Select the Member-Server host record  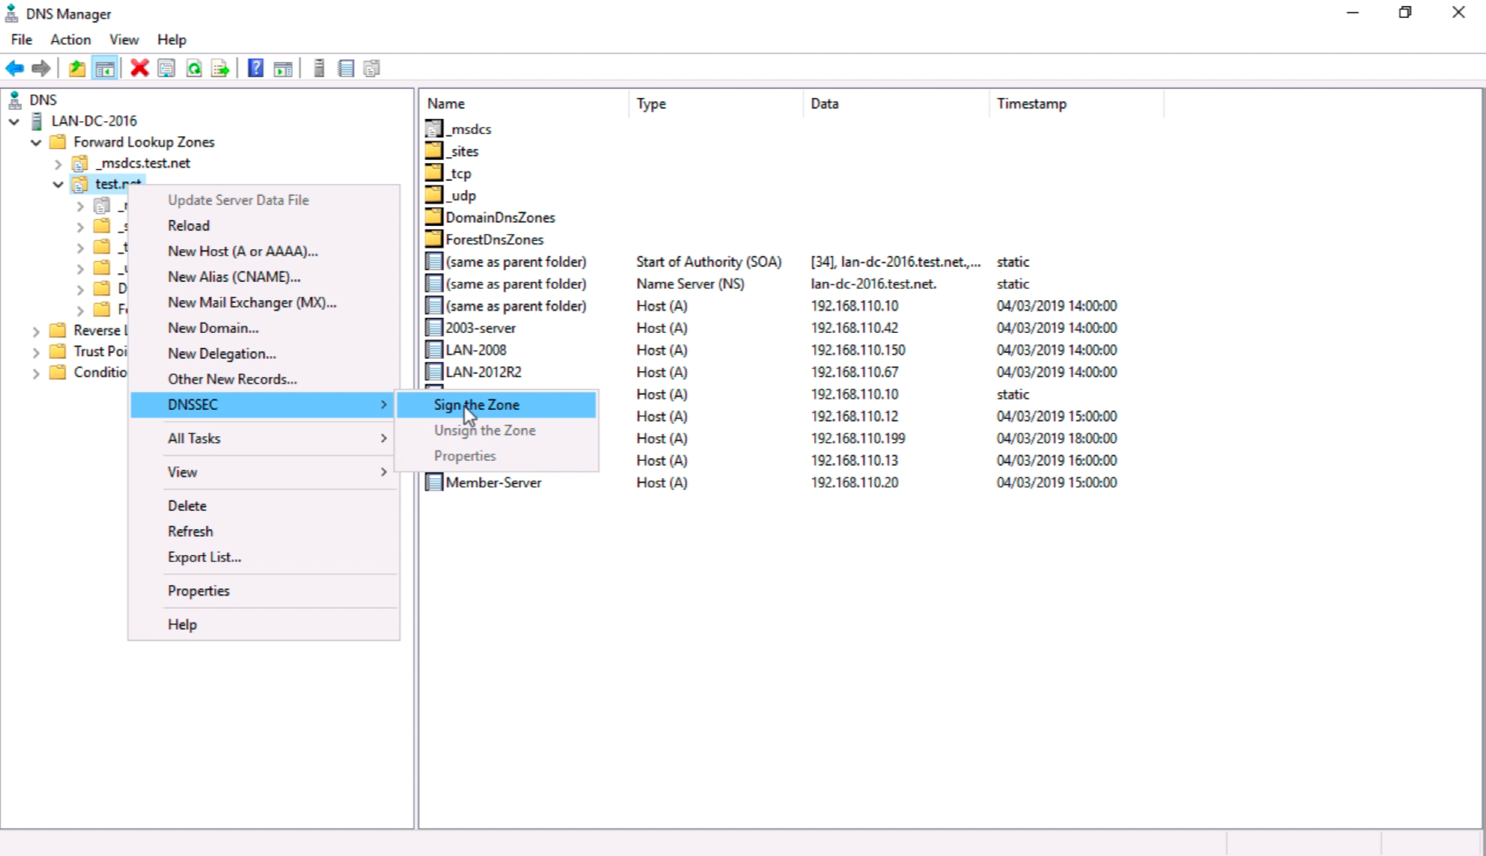pyautogui.click(x=493, y=482)
